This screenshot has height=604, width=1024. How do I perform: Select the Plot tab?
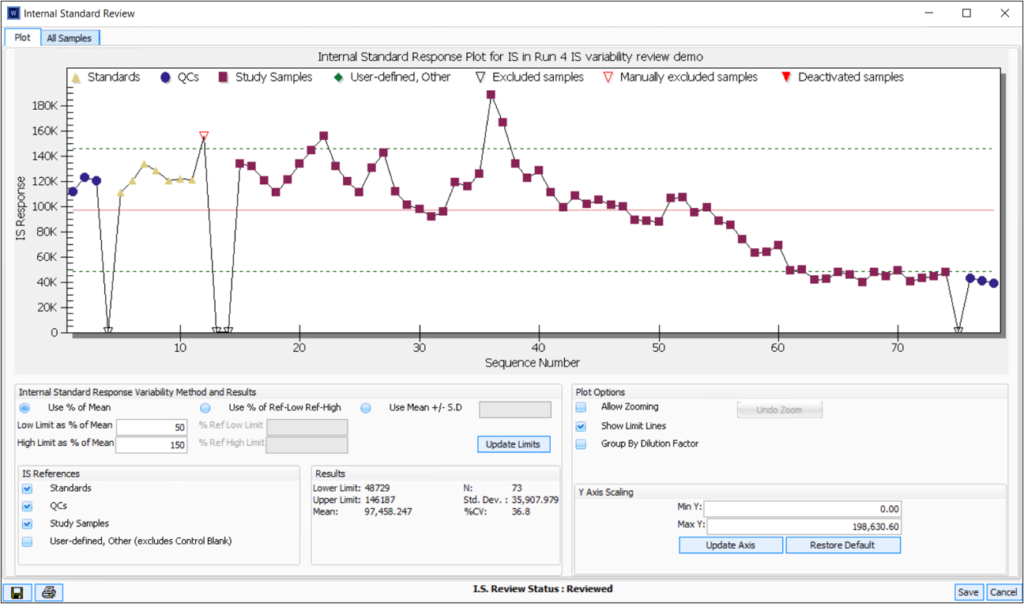pyautogui.click(x=21, y=37)
